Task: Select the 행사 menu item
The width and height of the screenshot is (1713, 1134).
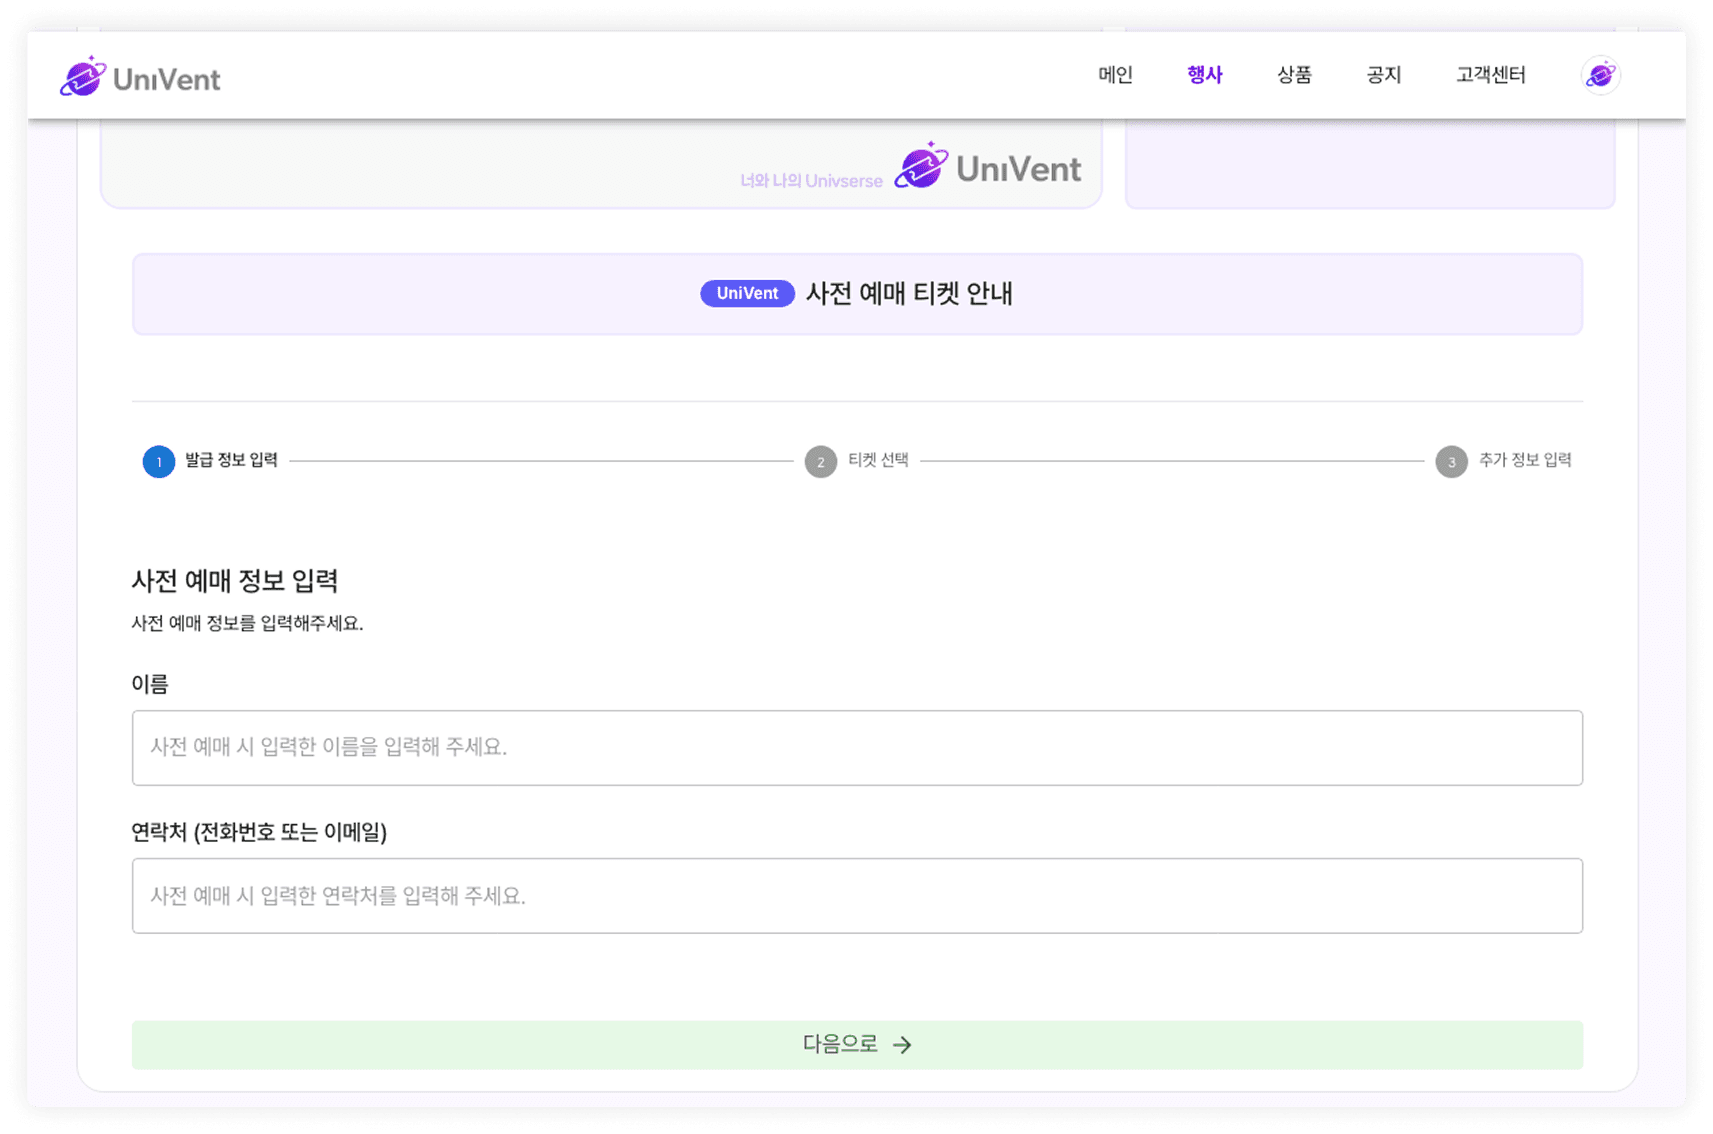Action: pyautogui.click(x=1204, y=75)
